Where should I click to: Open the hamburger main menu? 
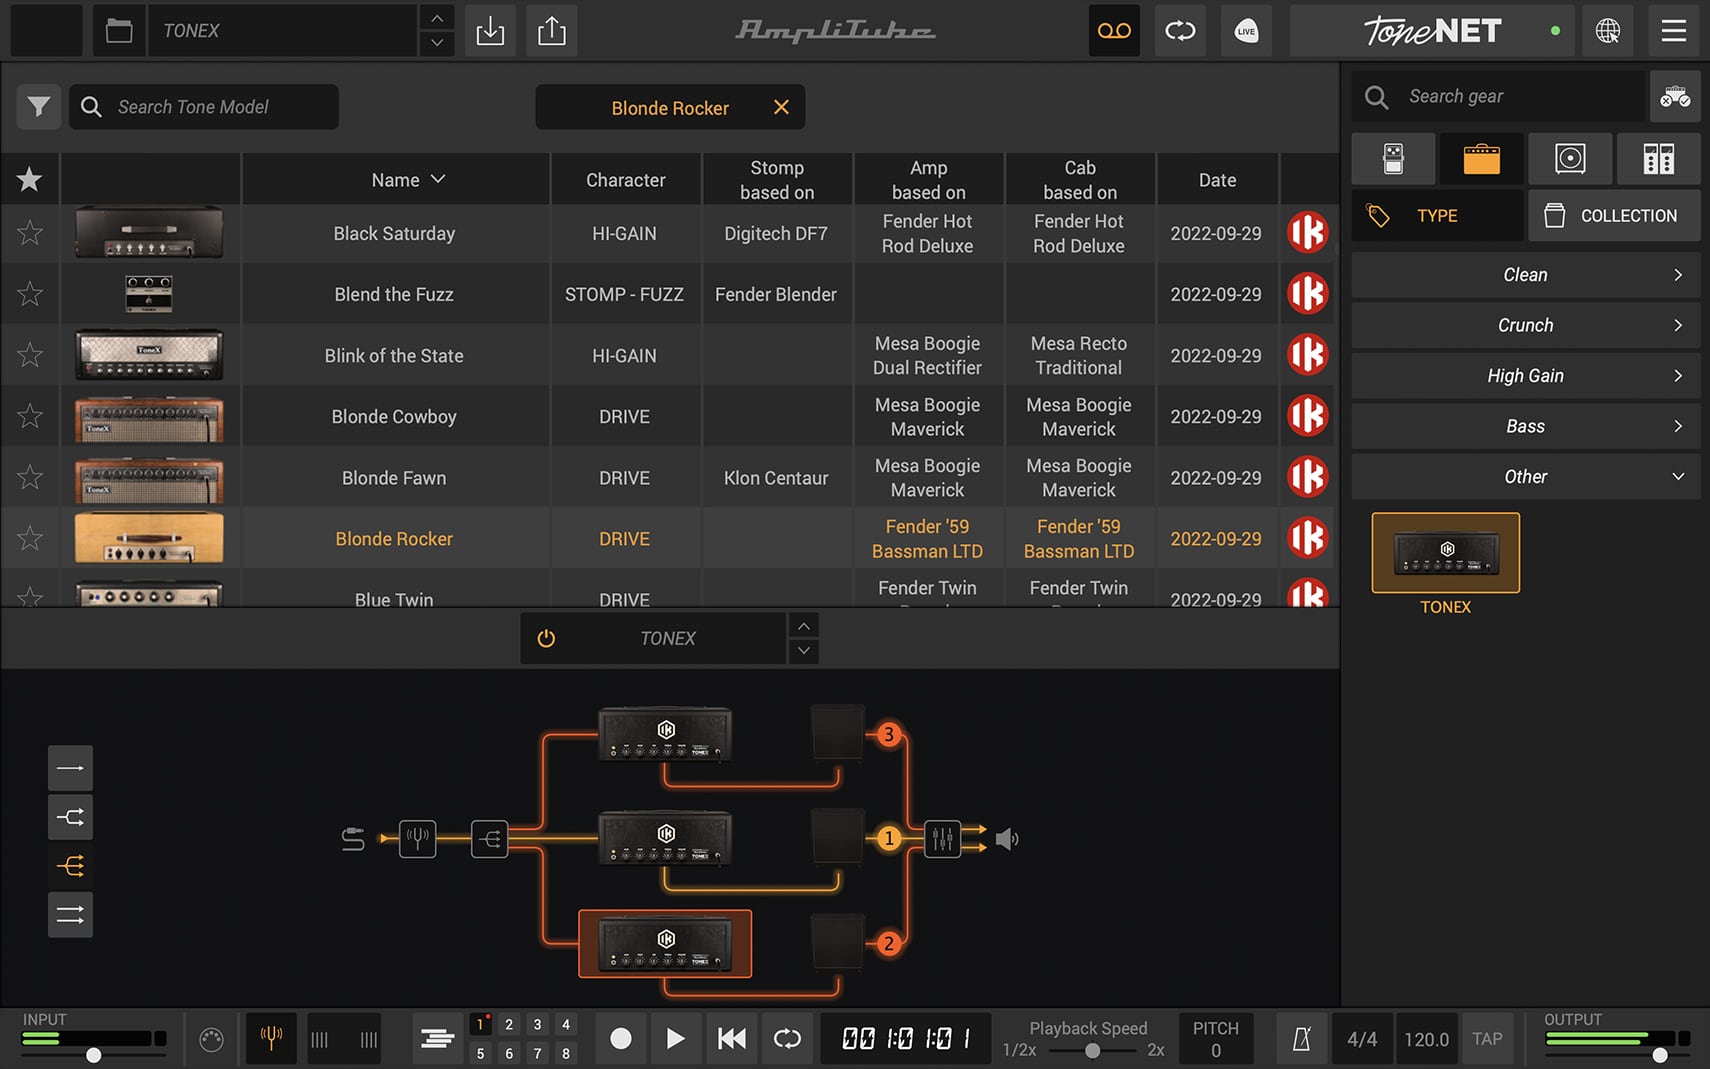pyautogui.click(x=1674, y=31)
